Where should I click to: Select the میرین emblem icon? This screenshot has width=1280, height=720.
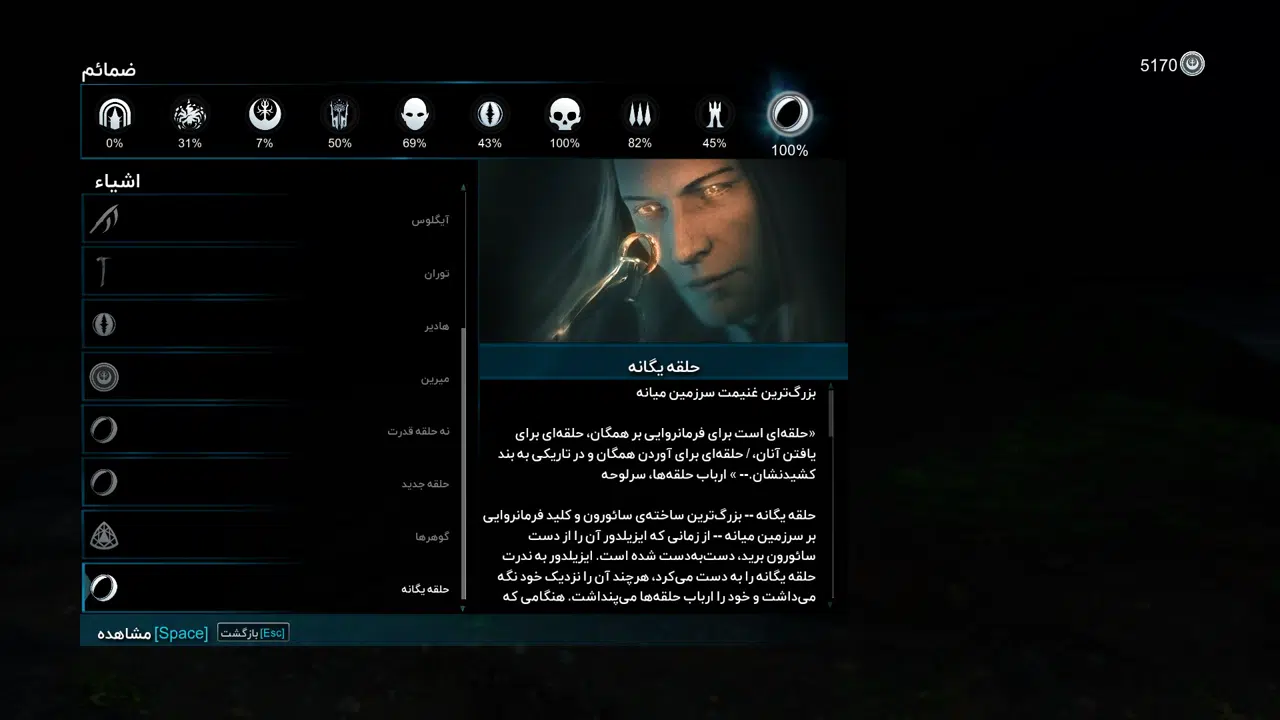[x=104, y=377]
